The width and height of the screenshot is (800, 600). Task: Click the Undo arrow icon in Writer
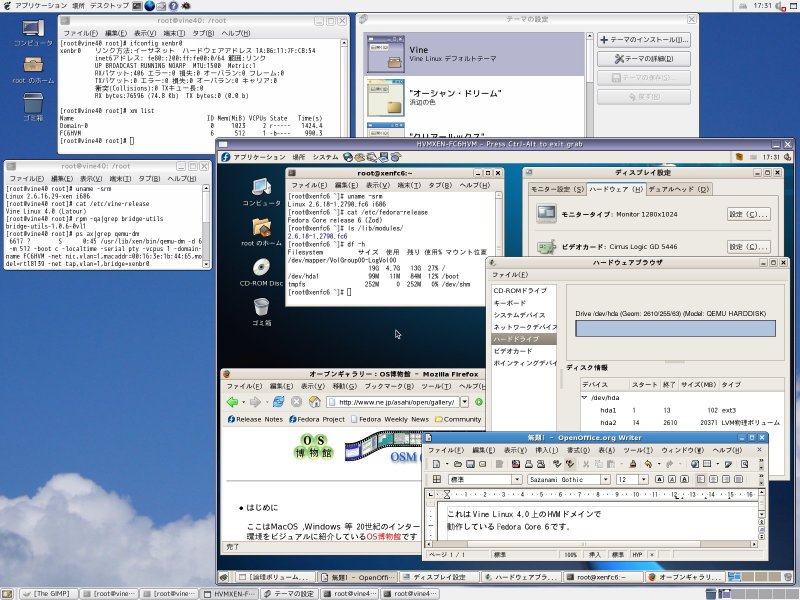(x=648, y=464)
